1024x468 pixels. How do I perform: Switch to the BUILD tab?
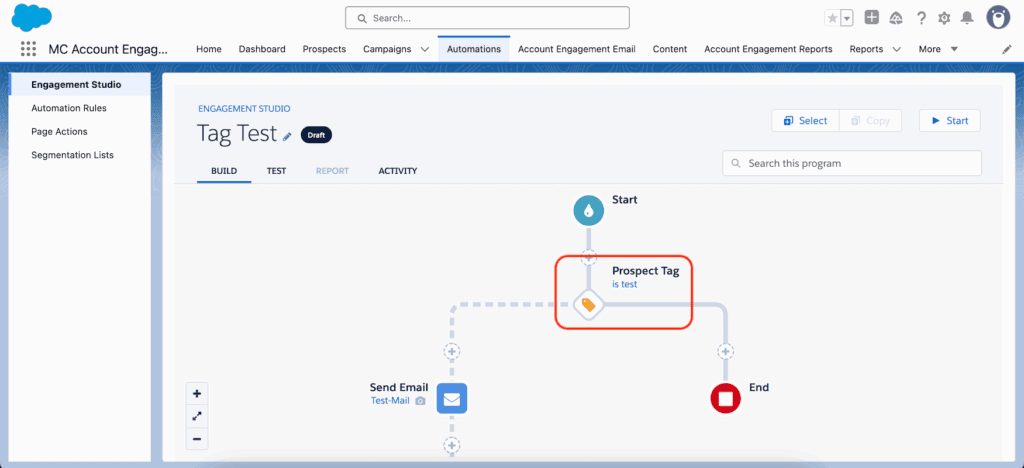[224, 171]
